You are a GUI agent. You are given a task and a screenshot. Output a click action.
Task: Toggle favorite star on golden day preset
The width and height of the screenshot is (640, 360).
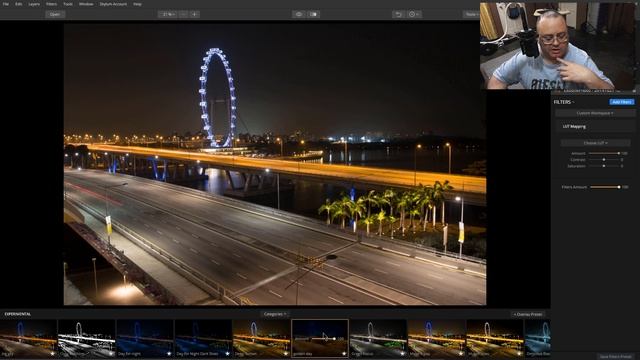tap(344, 353)
